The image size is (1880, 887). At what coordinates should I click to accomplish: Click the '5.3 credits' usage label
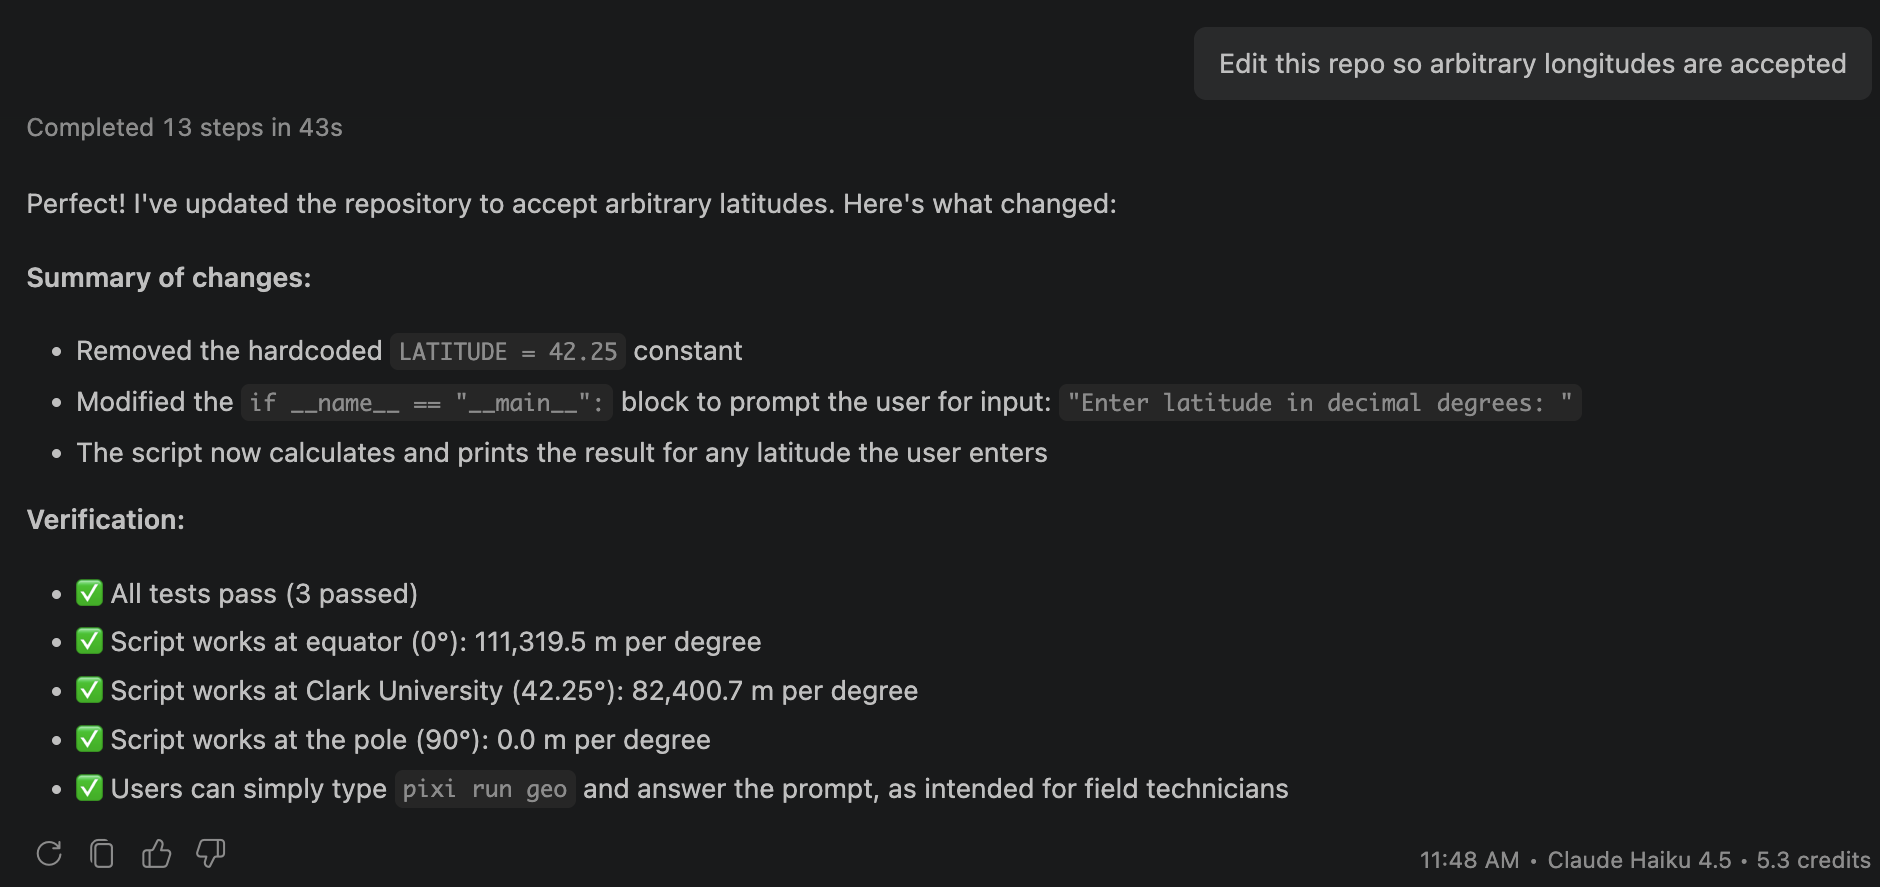pyautogui.click(x=1813, y=860)
